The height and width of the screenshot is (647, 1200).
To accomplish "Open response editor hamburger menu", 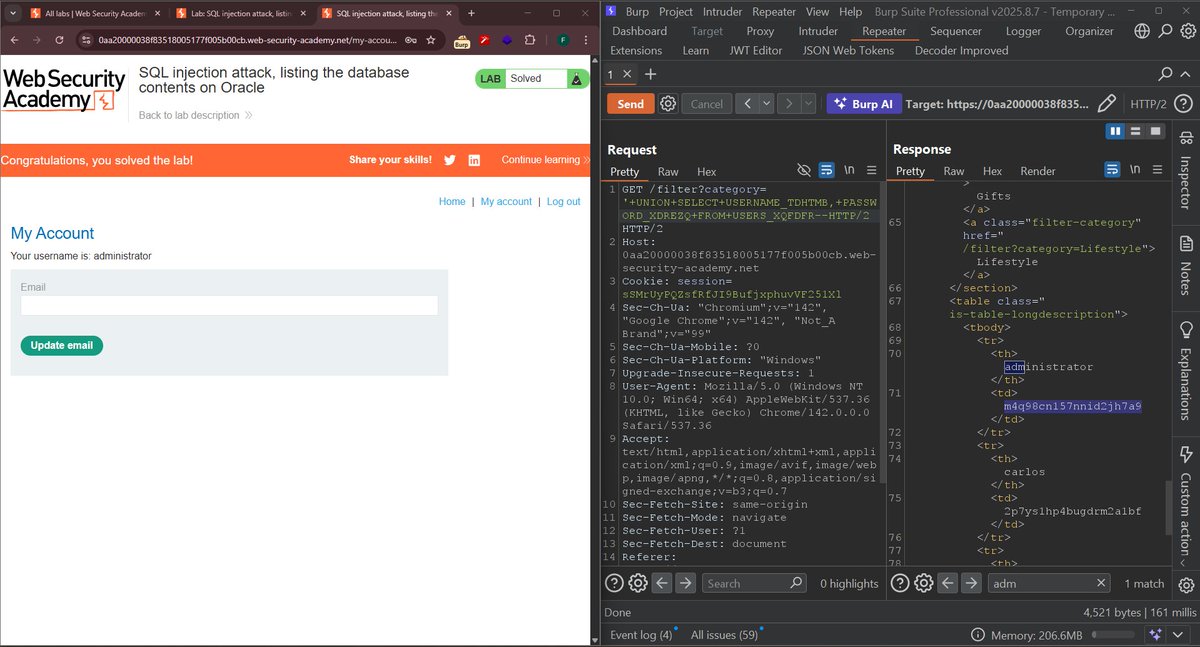I will click(1157, 170).
